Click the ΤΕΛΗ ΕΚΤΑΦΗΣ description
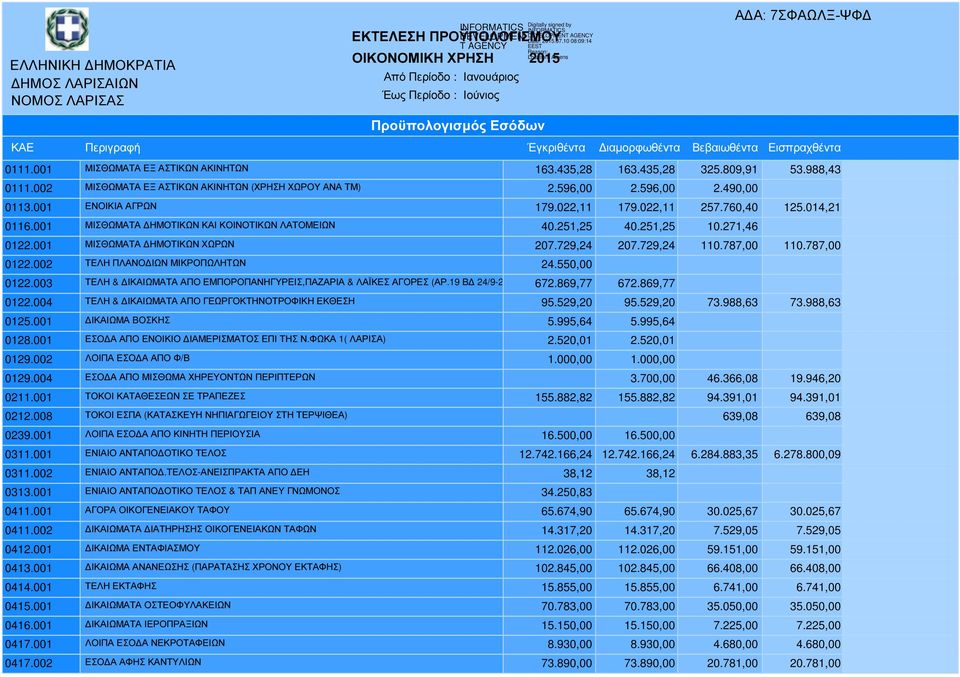Image resolution: width=960 pixels, height=677 pixels. (x=121, y=586)
